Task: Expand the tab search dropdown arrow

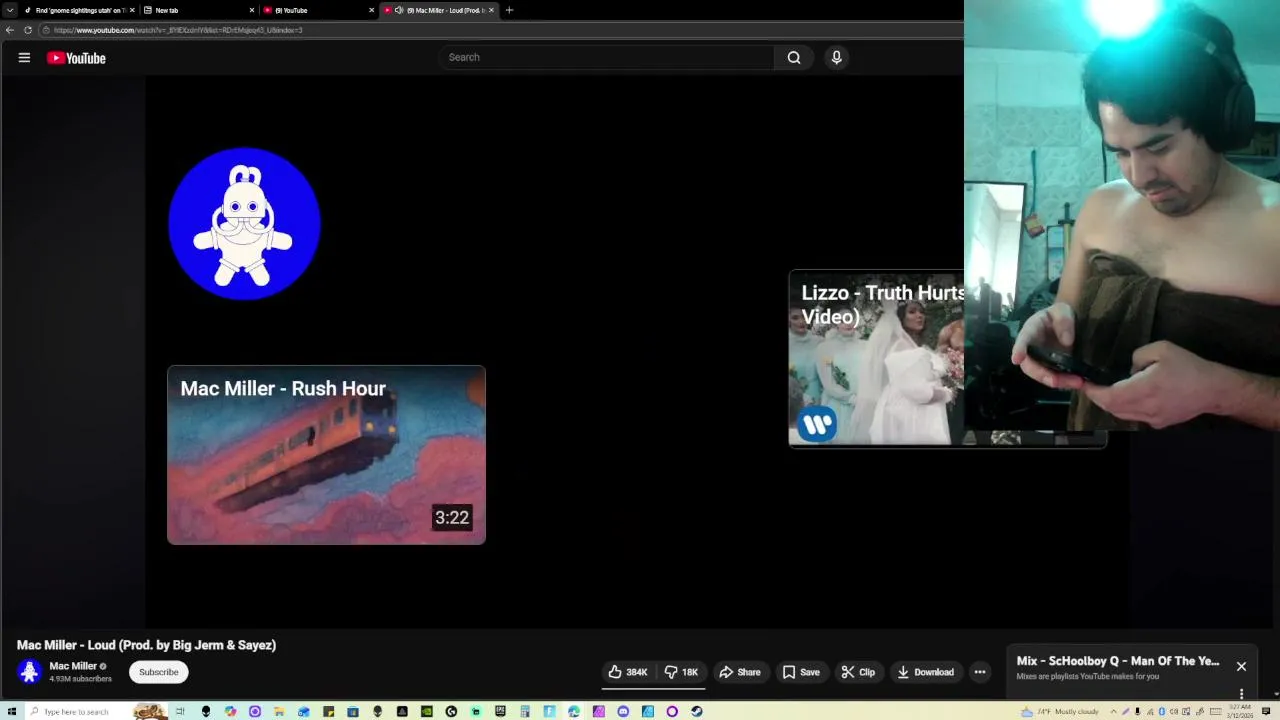Action: point(10,10)
